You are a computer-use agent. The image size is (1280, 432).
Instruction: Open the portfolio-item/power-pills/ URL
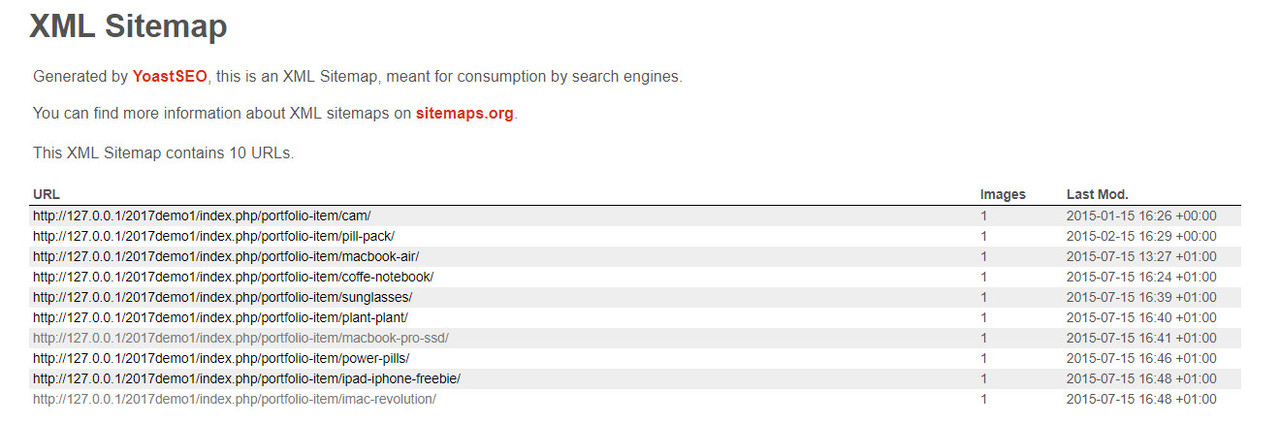(221, 358)
